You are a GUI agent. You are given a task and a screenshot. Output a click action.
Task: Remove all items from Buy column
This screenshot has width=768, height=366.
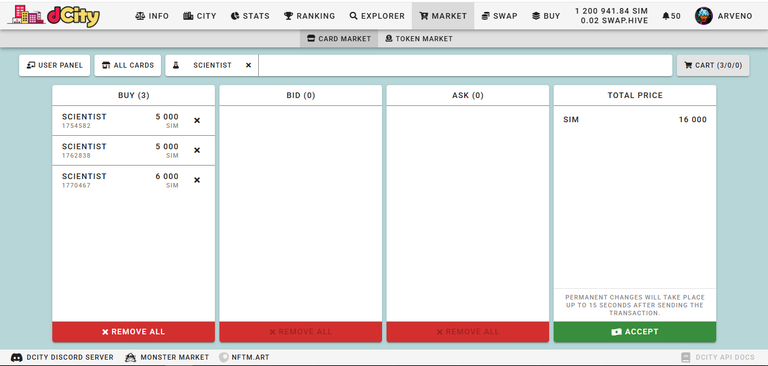[x=133, y=332]
